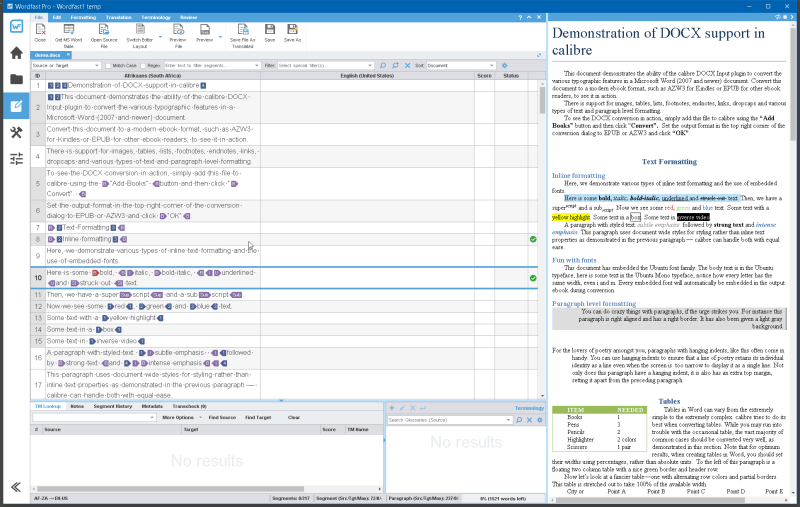Expand the filter text history dropdown
The image size is (800, 507).
[x=257, y=65]
